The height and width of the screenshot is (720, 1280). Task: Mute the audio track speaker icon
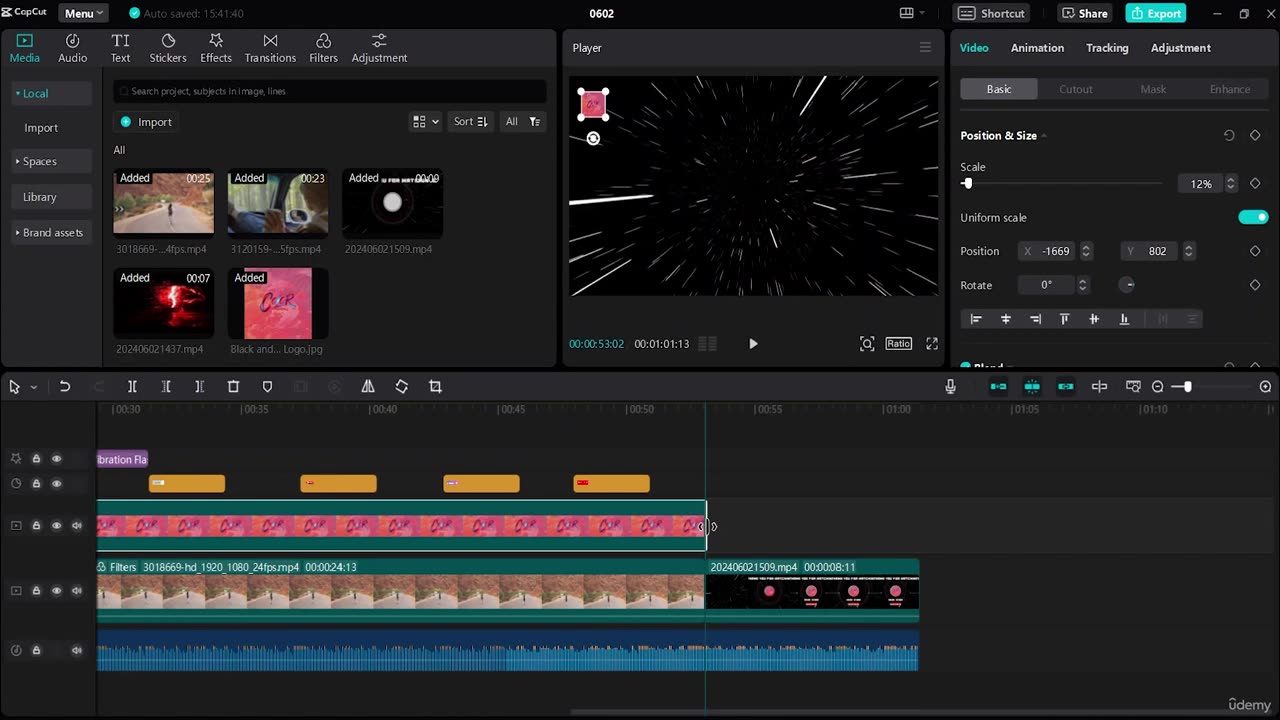coord(76,650)
